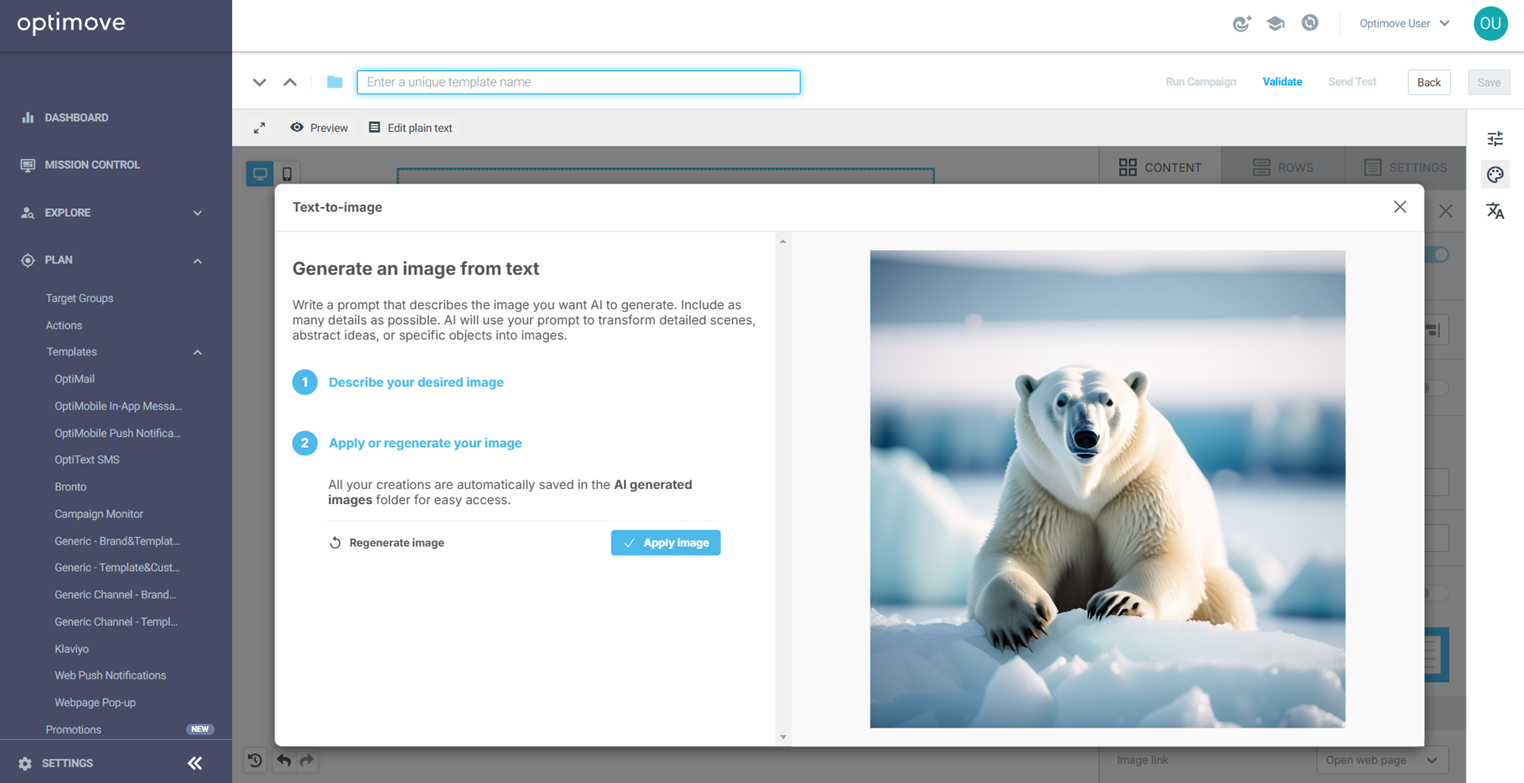Switch to desktop view toggle

[260, 174]
